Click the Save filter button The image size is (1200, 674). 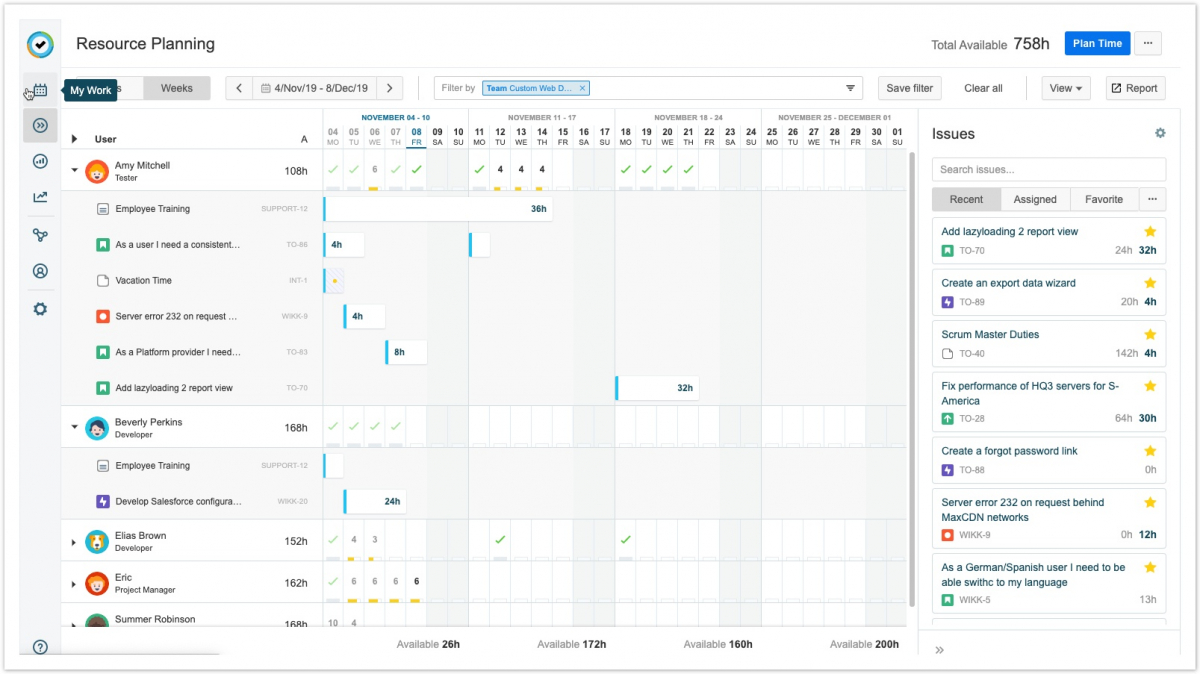coord(909,88)
